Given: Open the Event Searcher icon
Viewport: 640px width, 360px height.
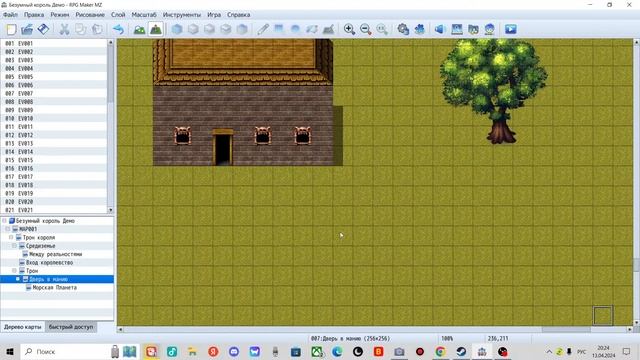Looking at the screenshot, I should click(x=457, y=29).
